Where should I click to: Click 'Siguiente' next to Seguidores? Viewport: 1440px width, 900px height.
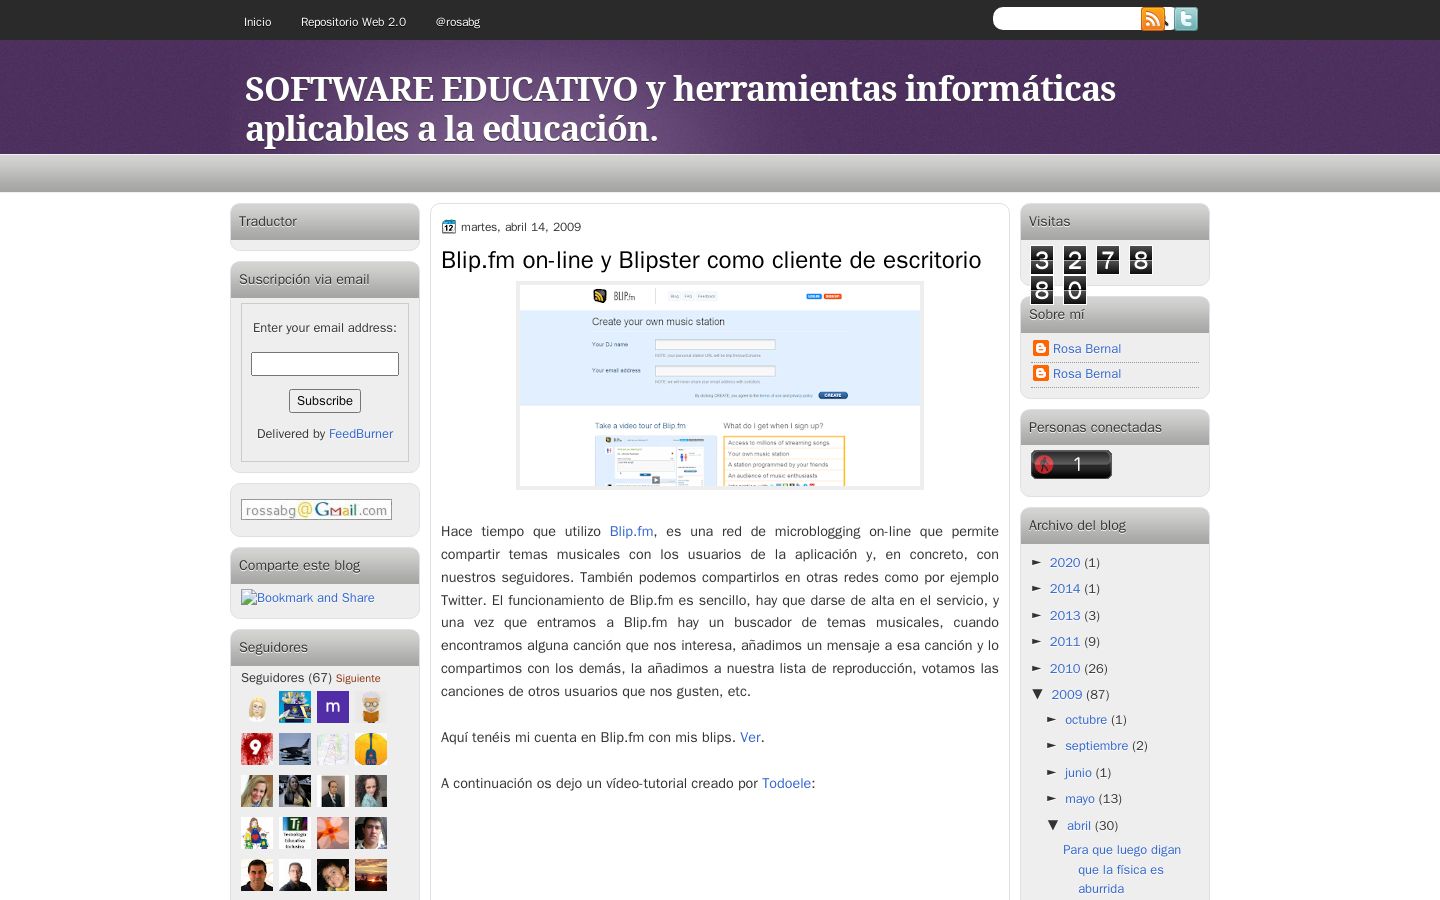coord(358,678)
